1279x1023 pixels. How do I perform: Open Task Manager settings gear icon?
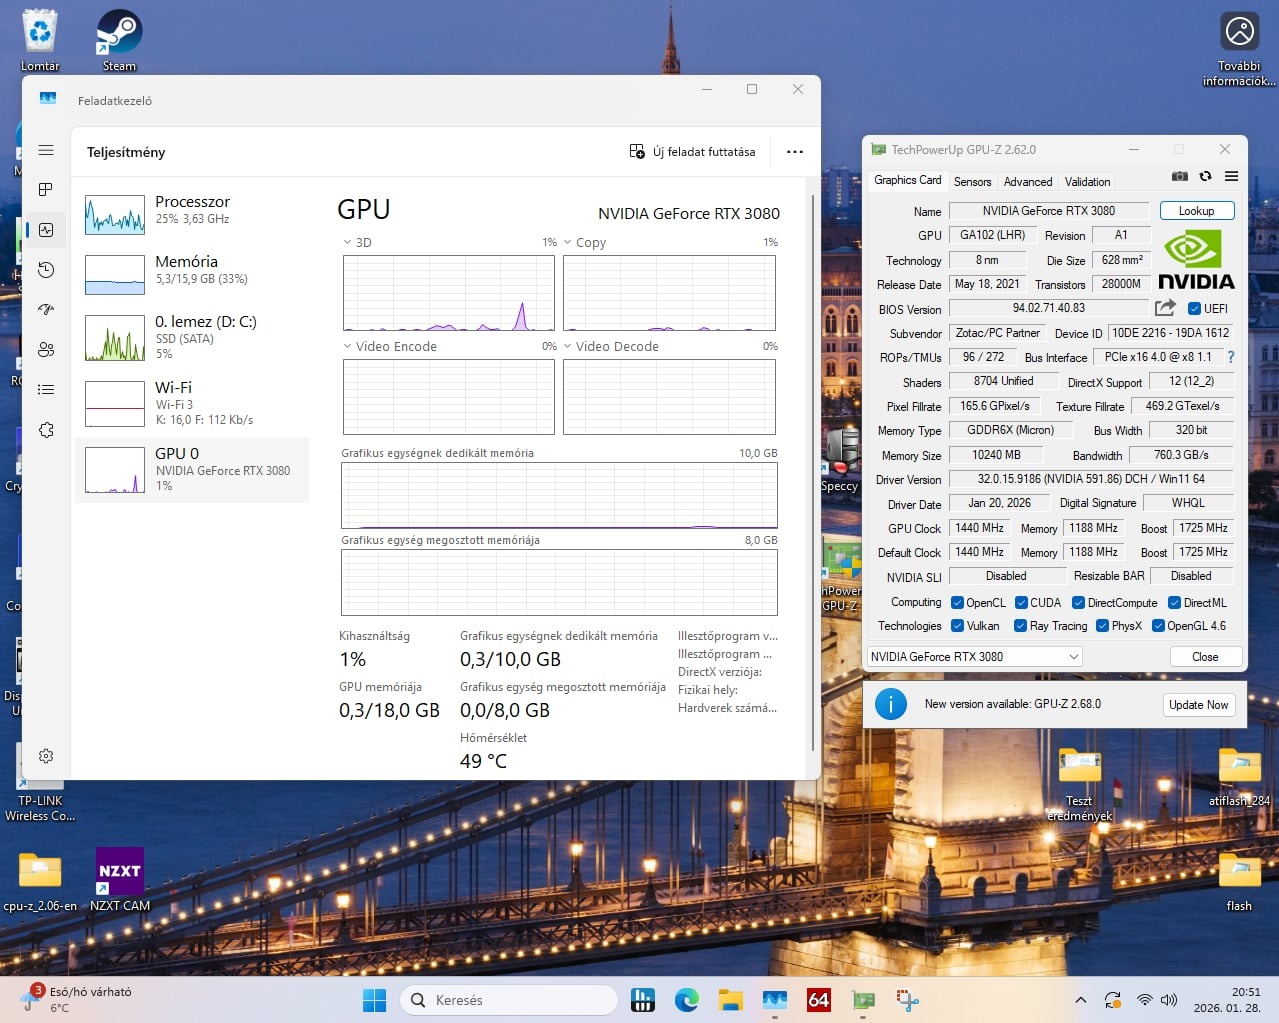(x=46, y=756)
